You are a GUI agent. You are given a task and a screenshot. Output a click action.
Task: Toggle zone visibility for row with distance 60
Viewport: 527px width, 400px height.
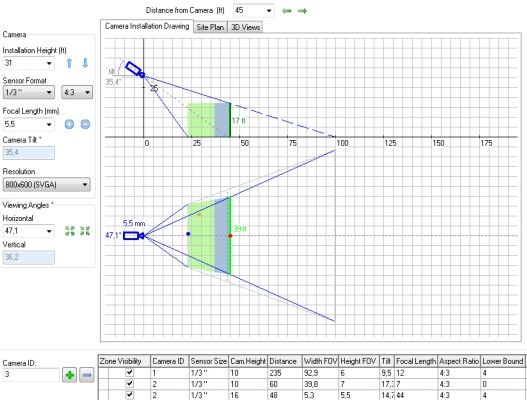[x=129, y=384]
